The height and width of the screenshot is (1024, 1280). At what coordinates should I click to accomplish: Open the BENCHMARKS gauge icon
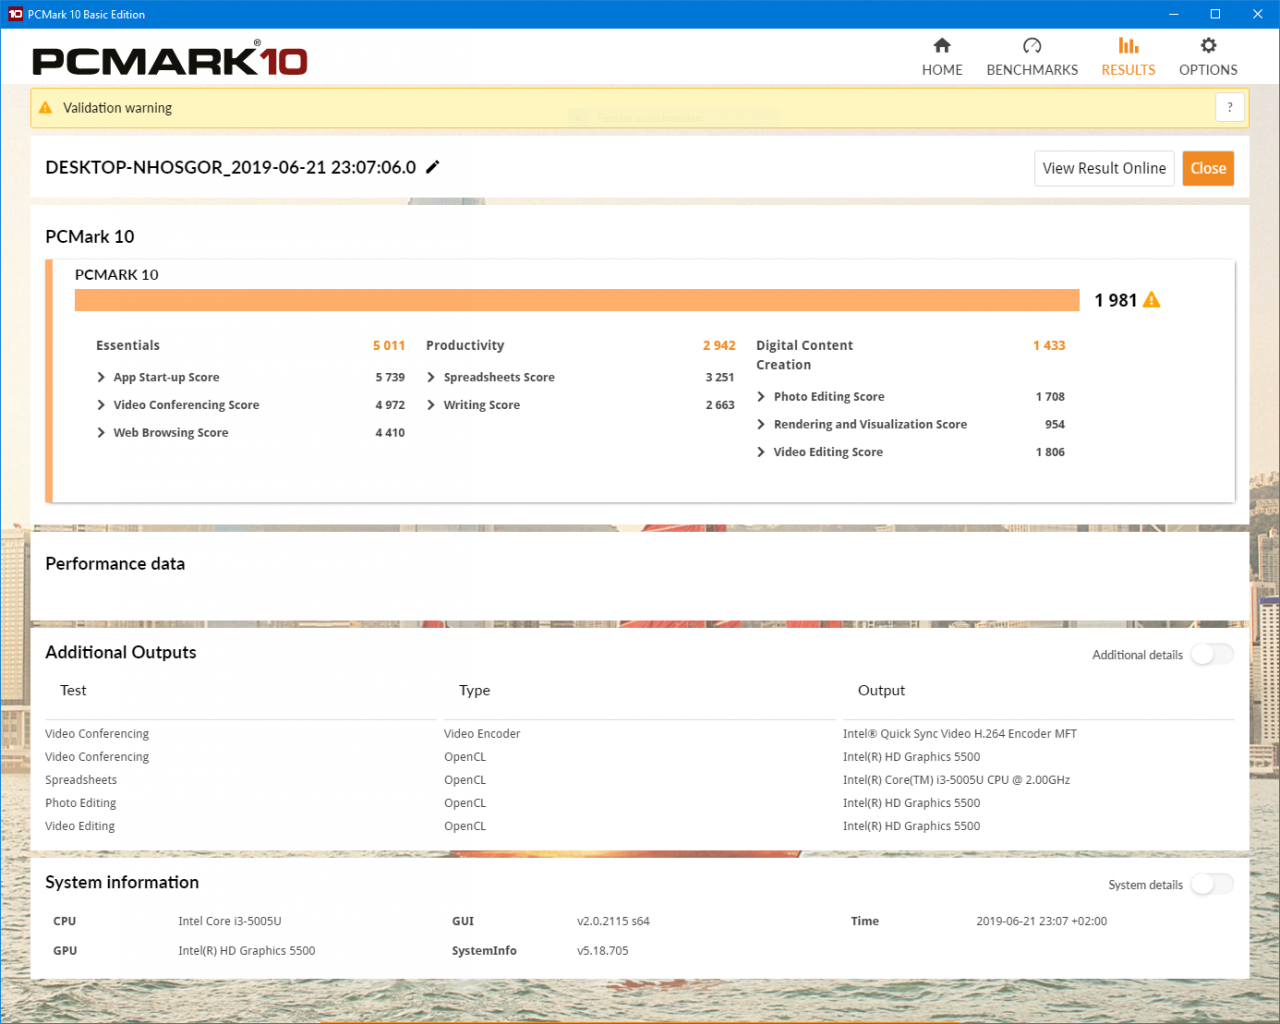1032,45
